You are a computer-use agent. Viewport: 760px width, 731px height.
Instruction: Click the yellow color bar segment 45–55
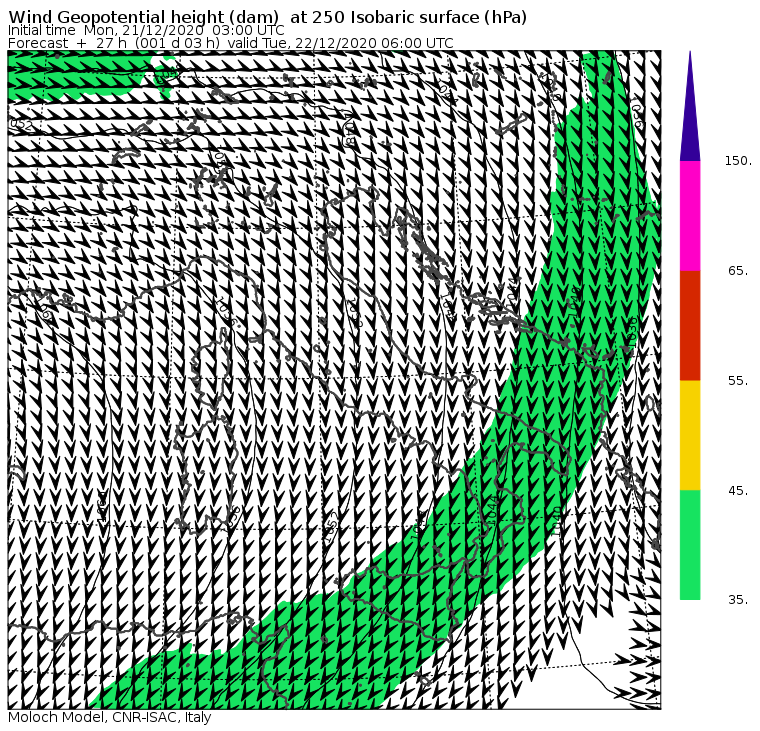[x=690, y=435]
